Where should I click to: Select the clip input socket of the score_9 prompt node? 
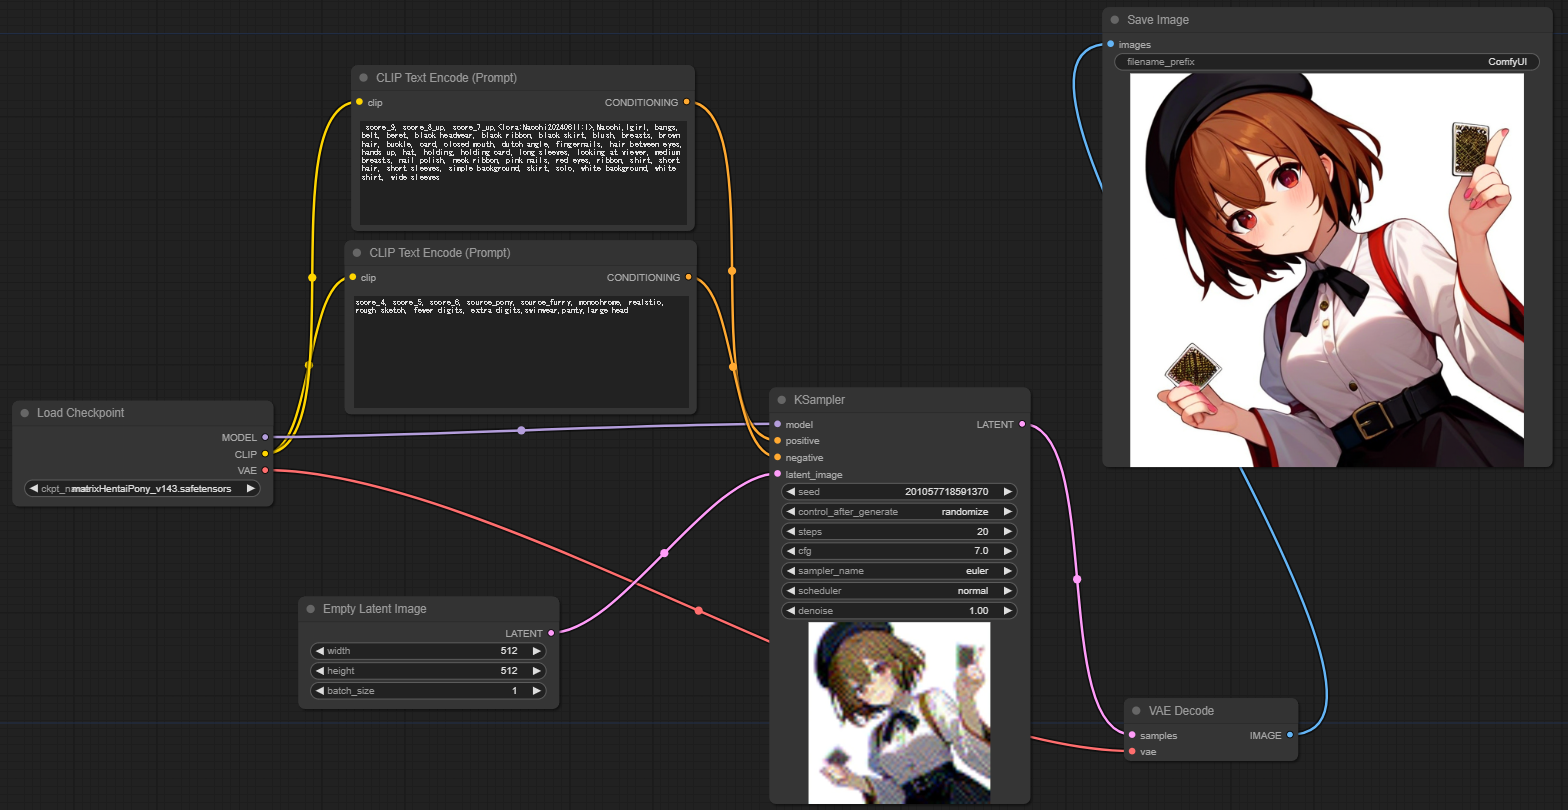coord(359,102)
